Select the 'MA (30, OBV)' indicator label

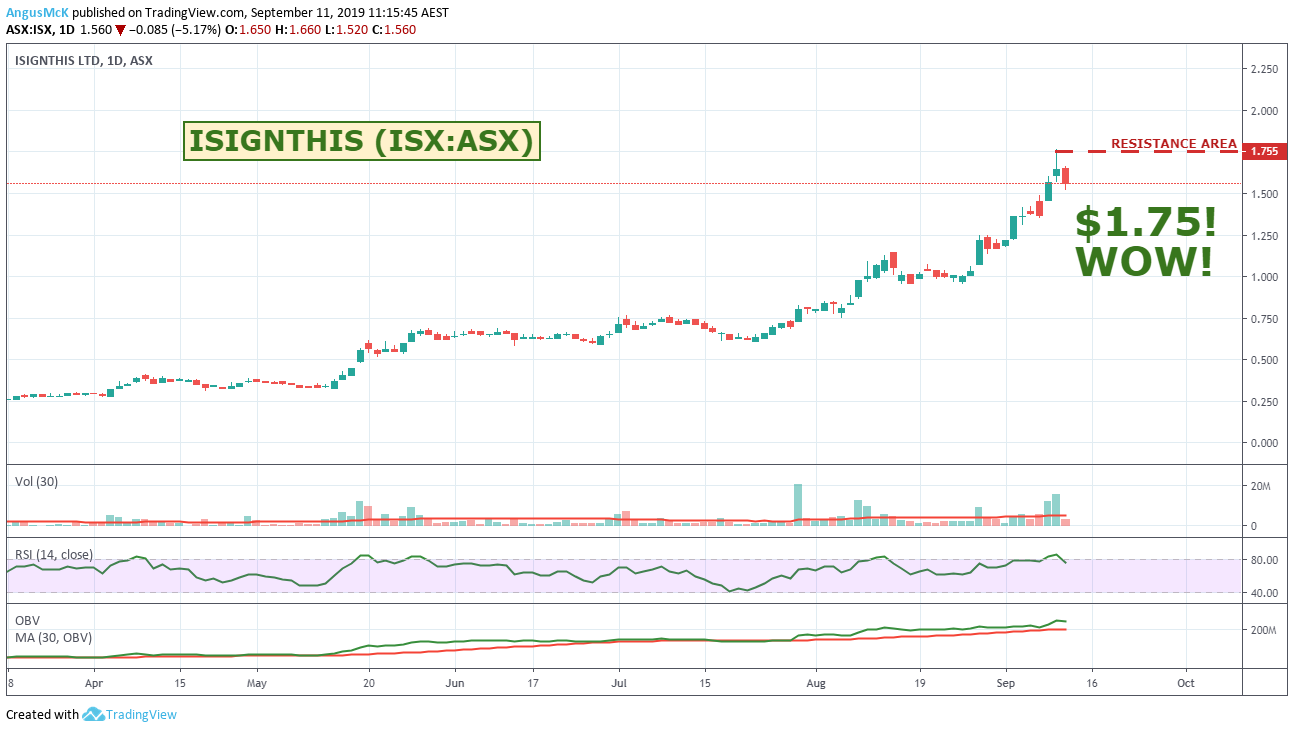pyautogui.click(x=54, y=637)
